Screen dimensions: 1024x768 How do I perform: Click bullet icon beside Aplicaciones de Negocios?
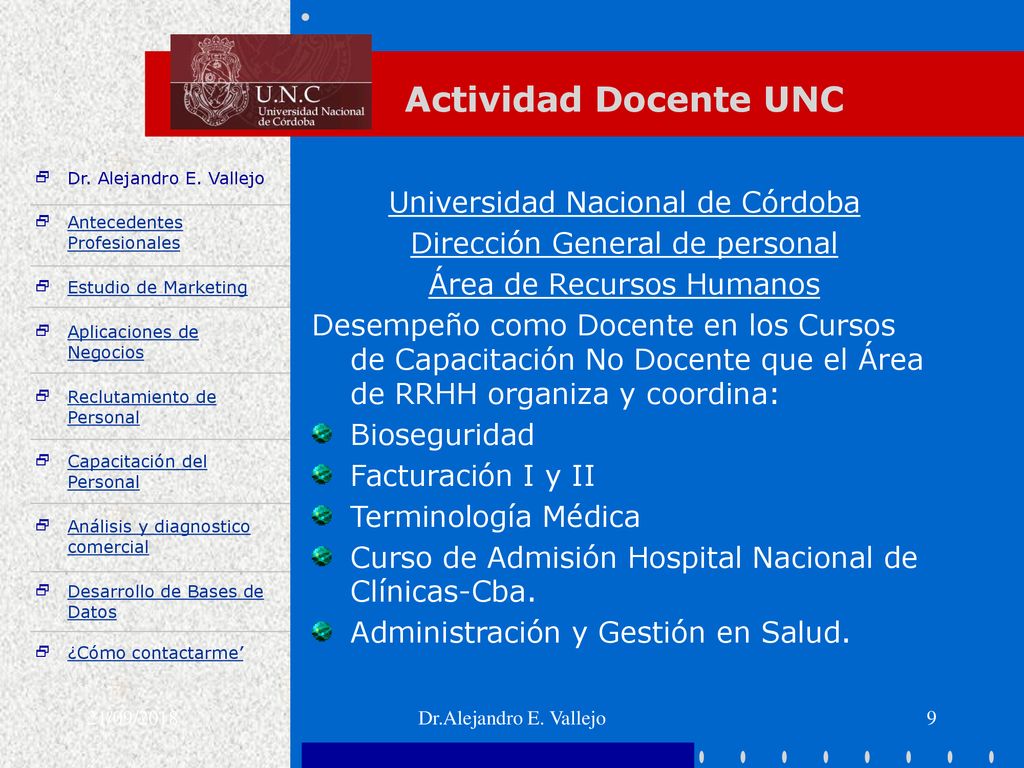coord(42,330)
